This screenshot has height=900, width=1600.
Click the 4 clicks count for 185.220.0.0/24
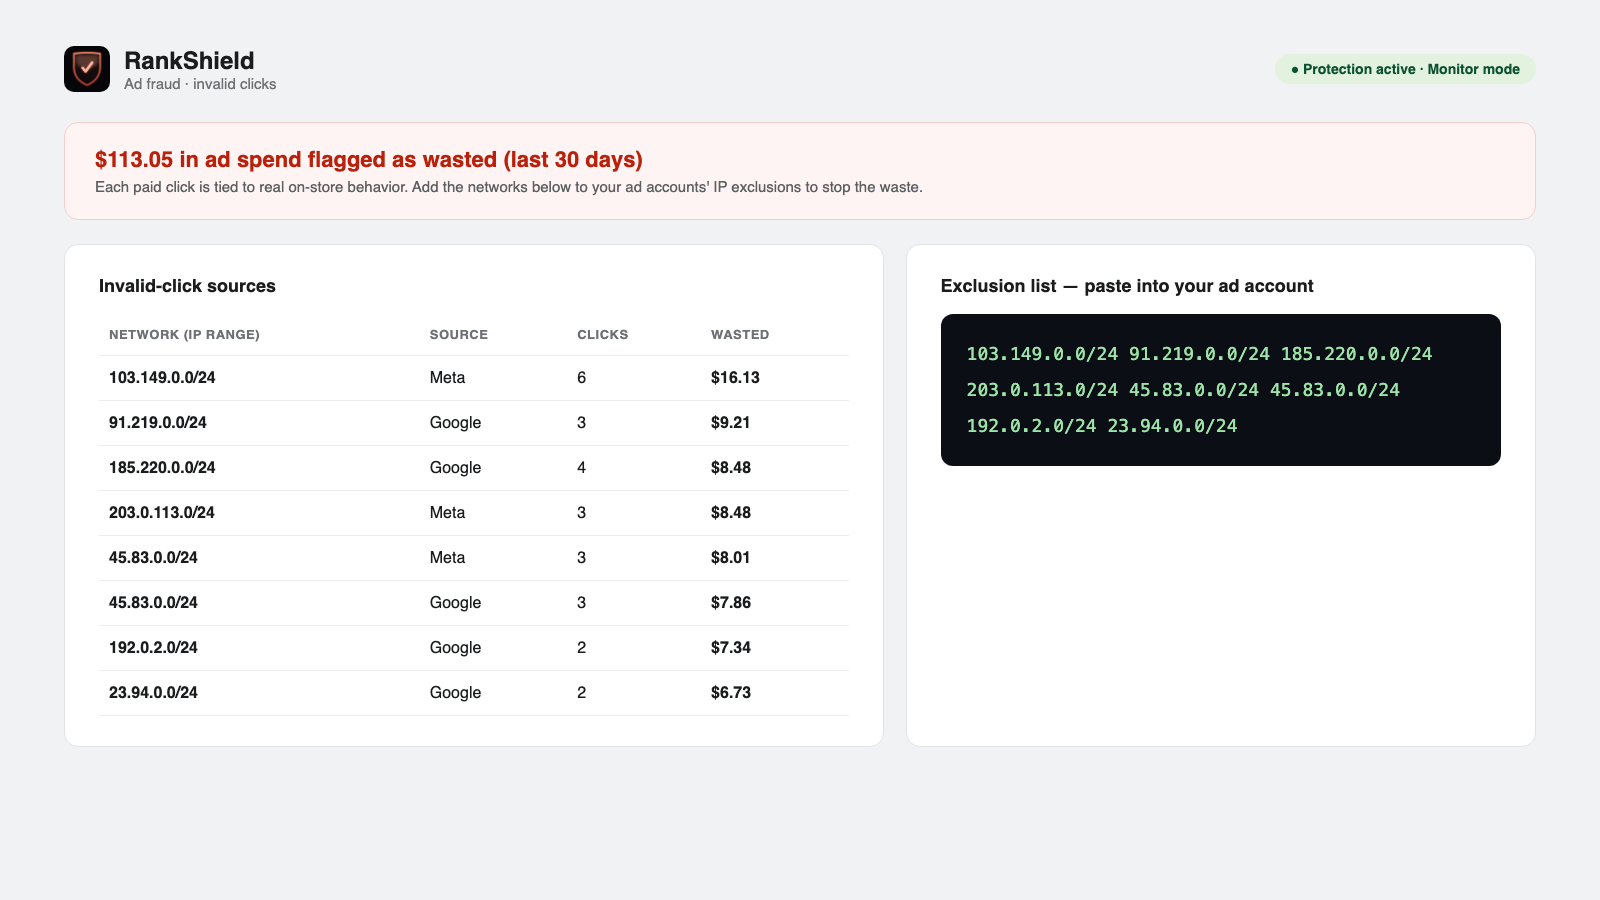click(x=581, y=468)
